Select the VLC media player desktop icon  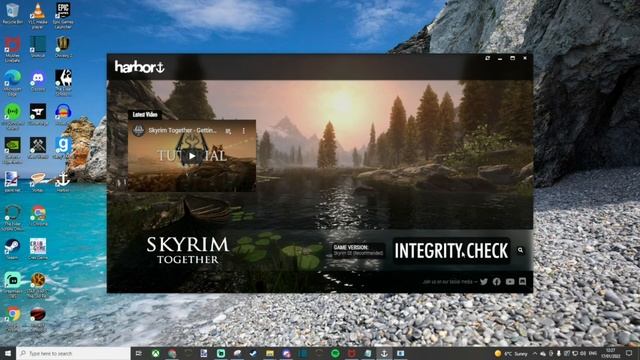click(x=38, y=16)
